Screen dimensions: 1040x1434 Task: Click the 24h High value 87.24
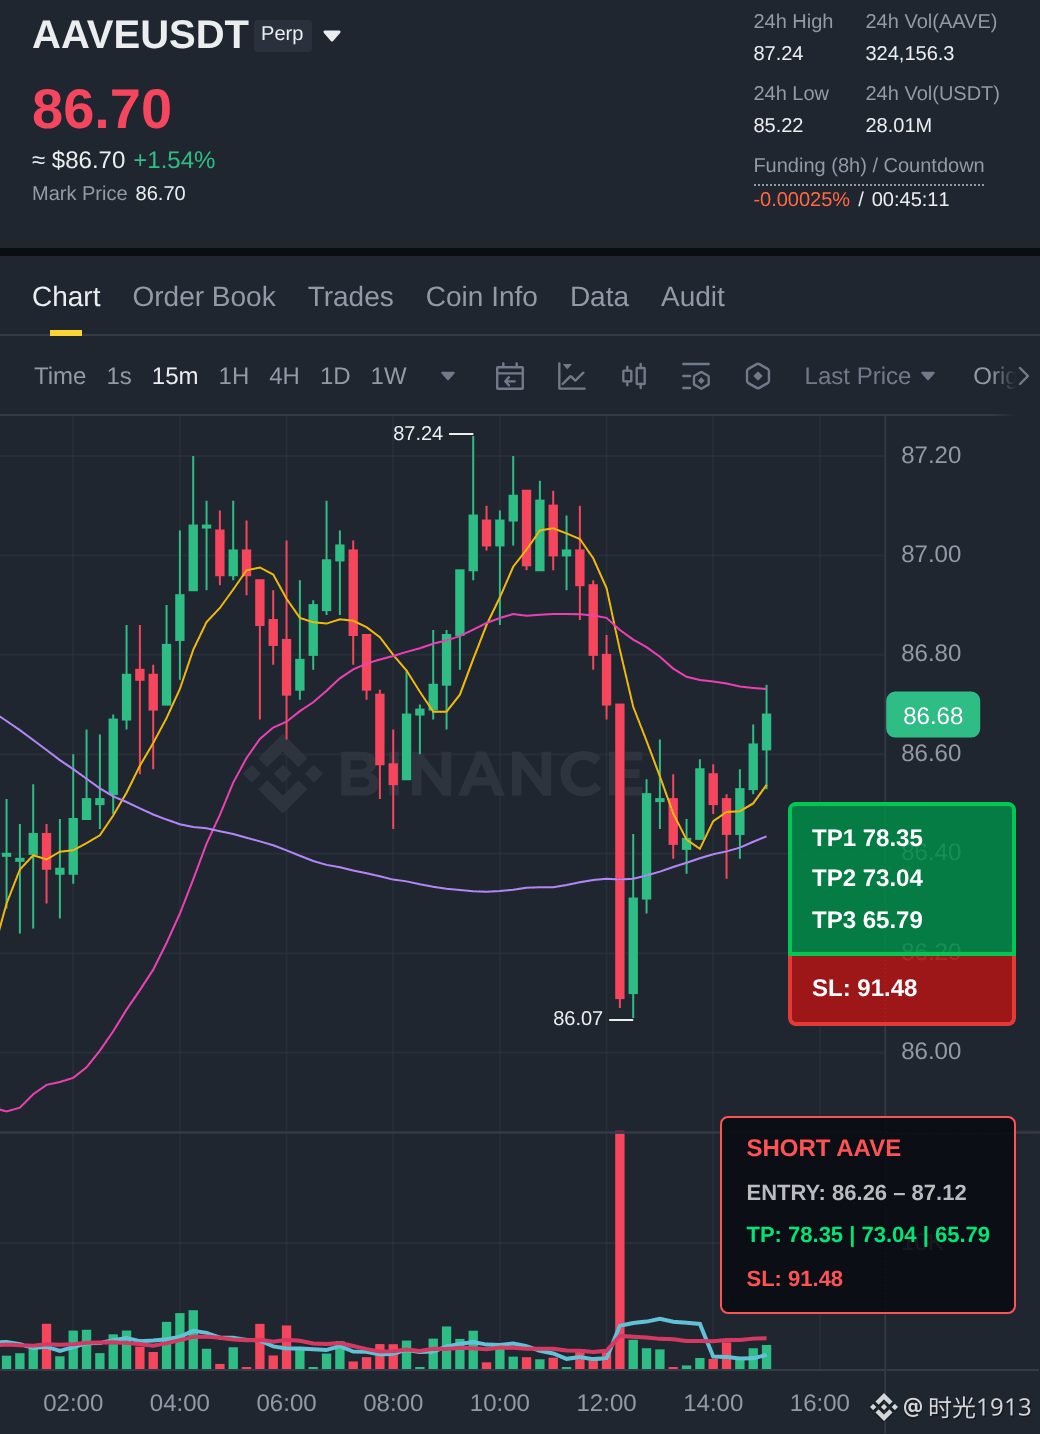point(778,53)
